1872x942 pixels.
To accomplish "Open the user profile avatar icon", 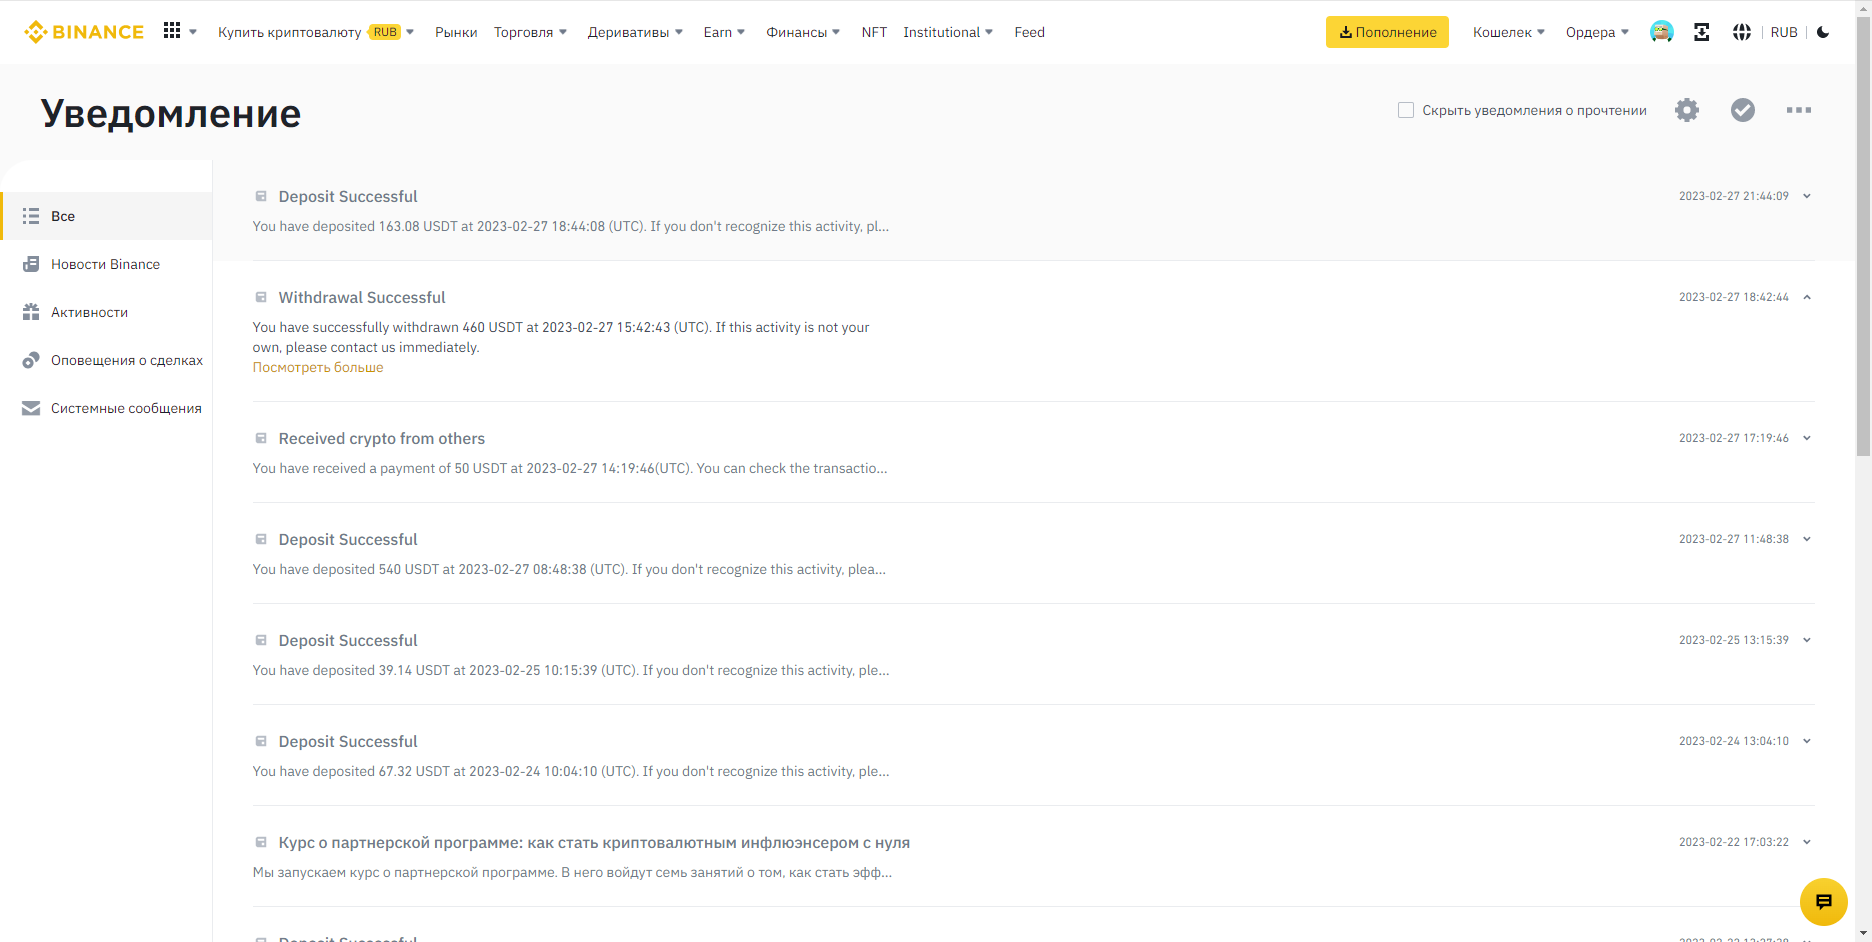I will point(1662,32).
